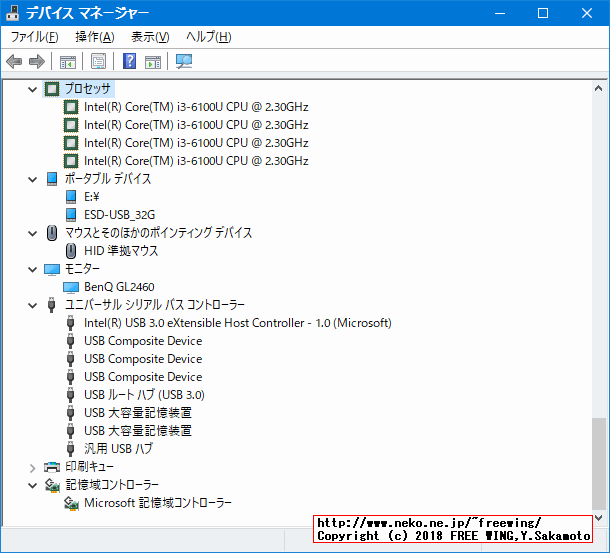Click the 汎用 USB ハブ plug icon
The image size is (610, 553).
70,449
